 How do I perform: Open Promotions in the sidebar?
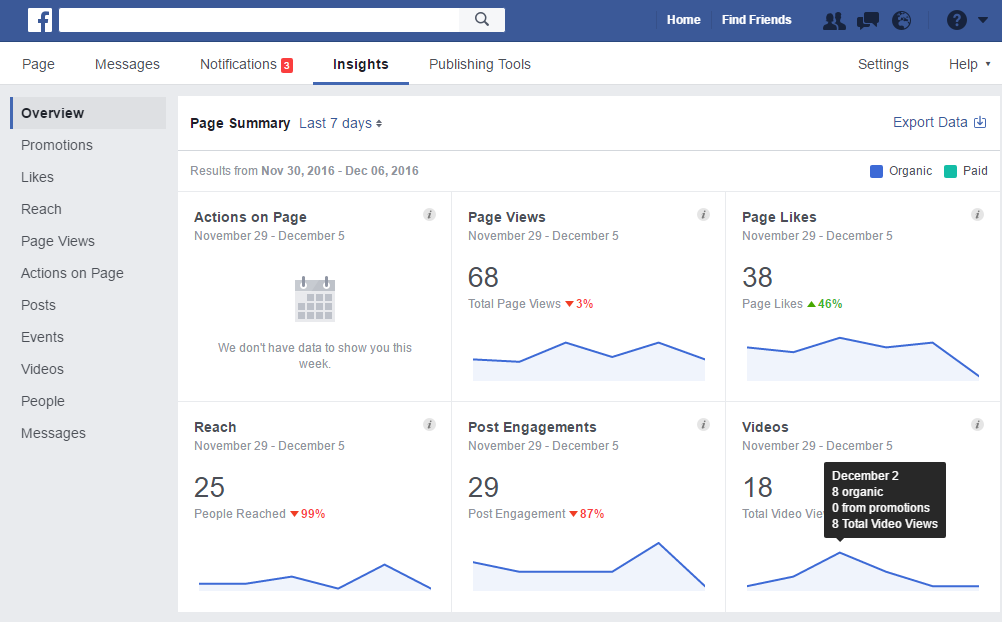pos(57,145)
